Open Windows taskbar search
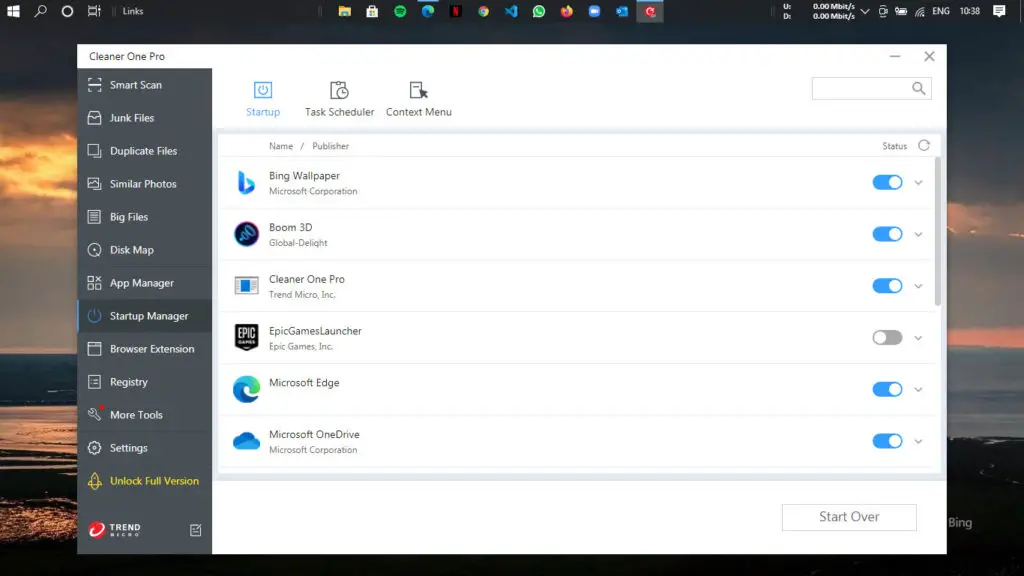 pos(40,11)
